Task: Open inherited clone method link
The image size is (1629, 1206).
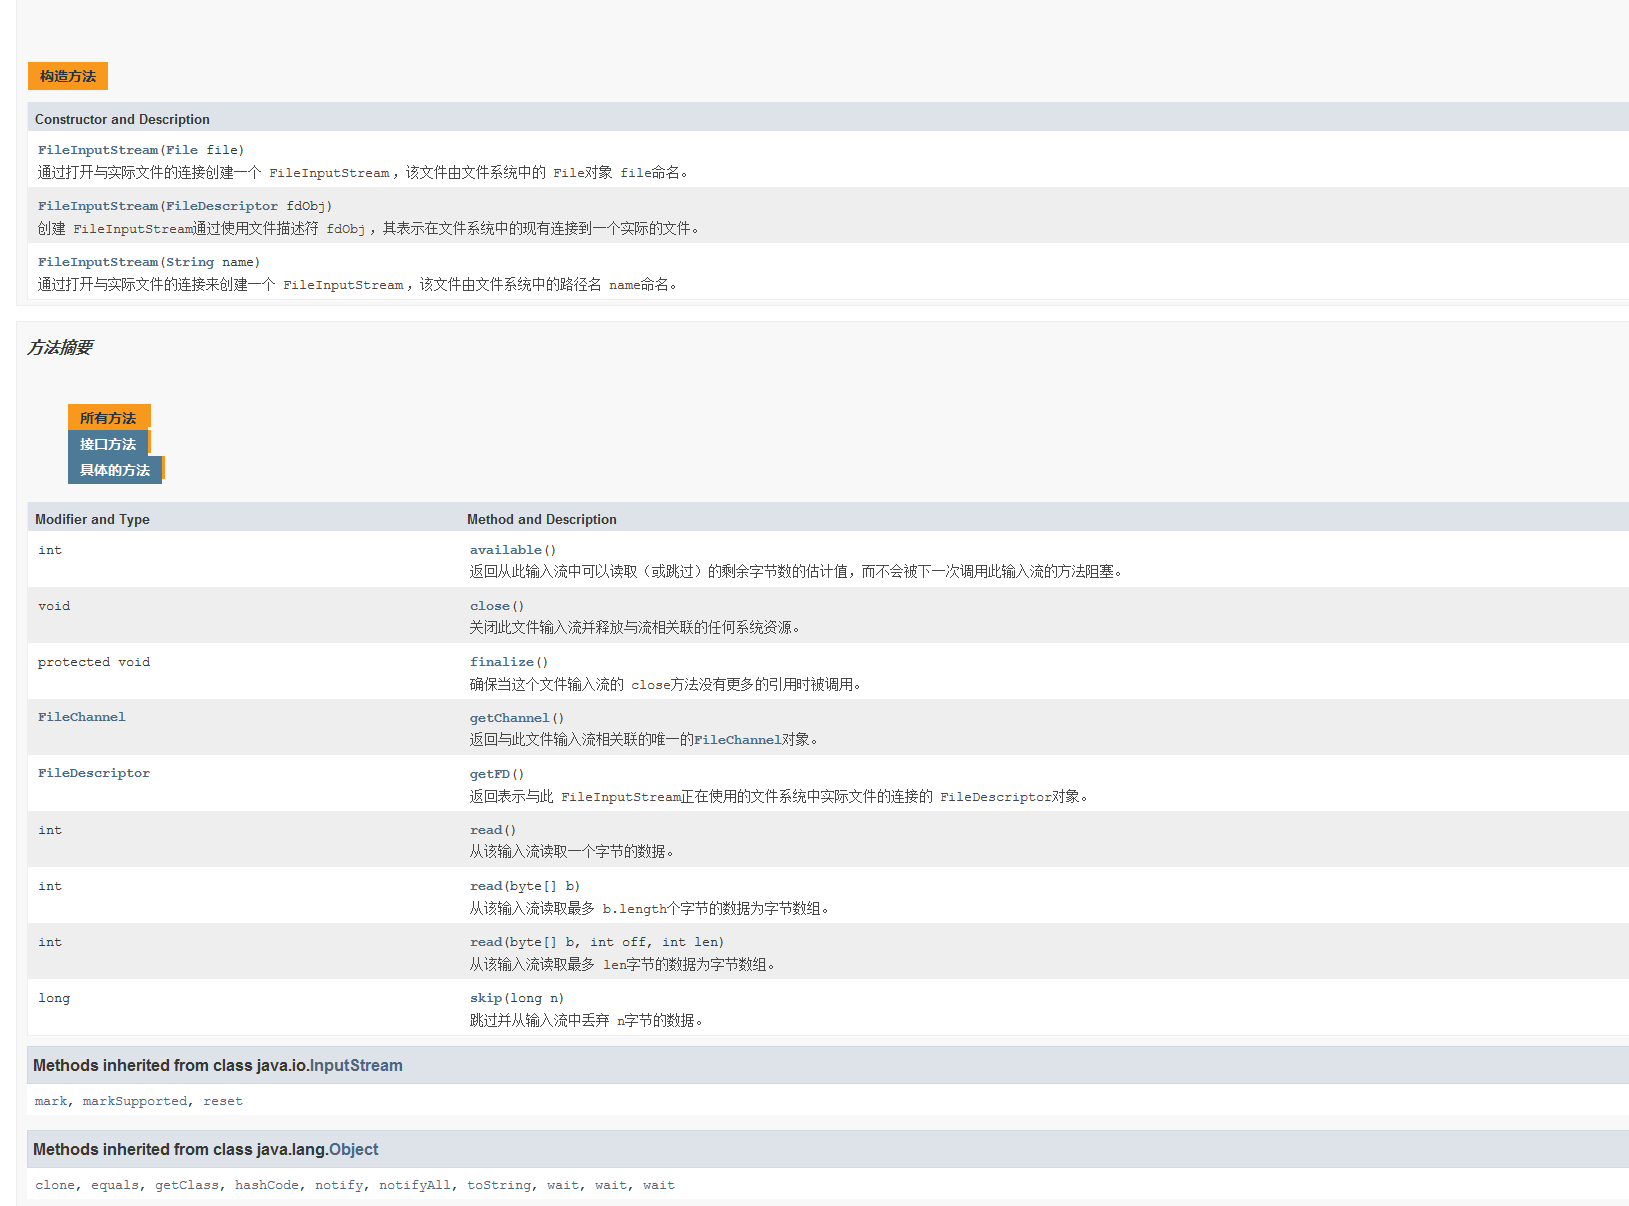Action: [55, 1185]
